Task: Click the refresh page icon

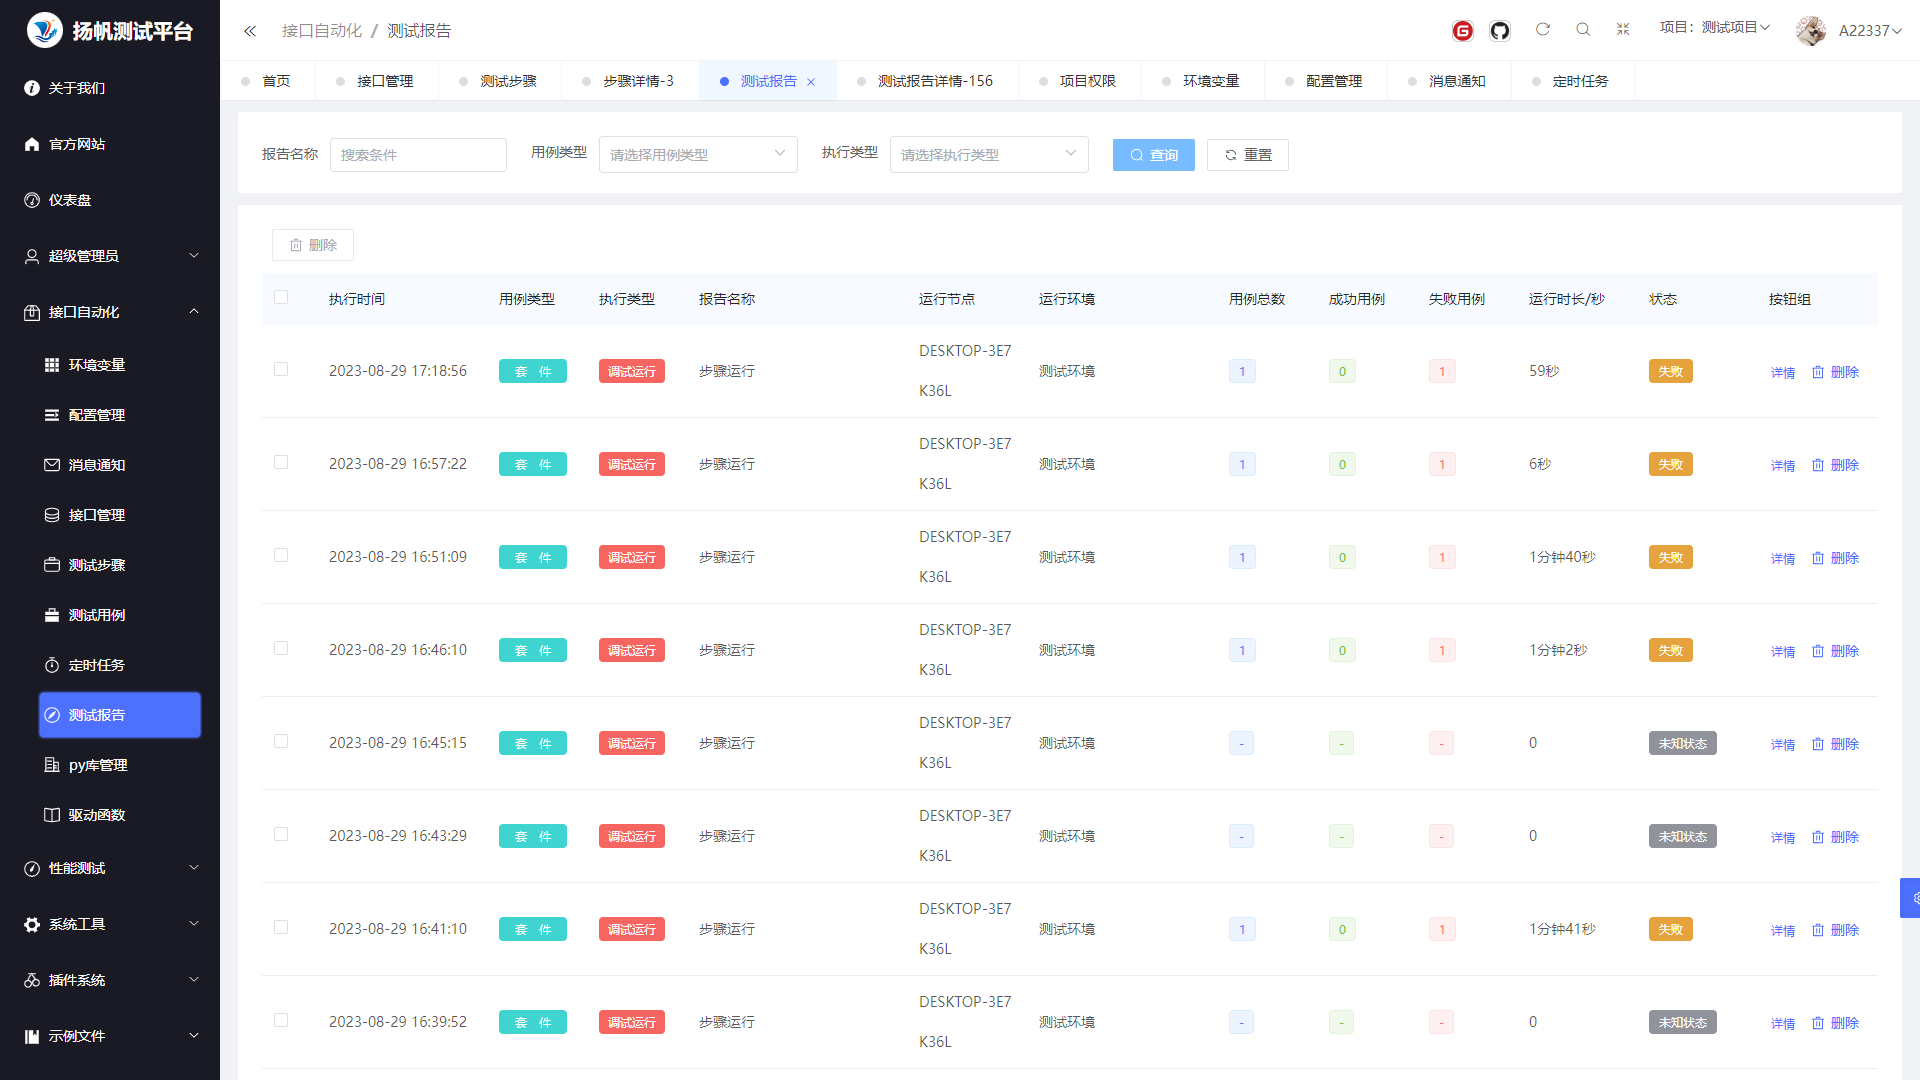Action: click(1542, 30)
